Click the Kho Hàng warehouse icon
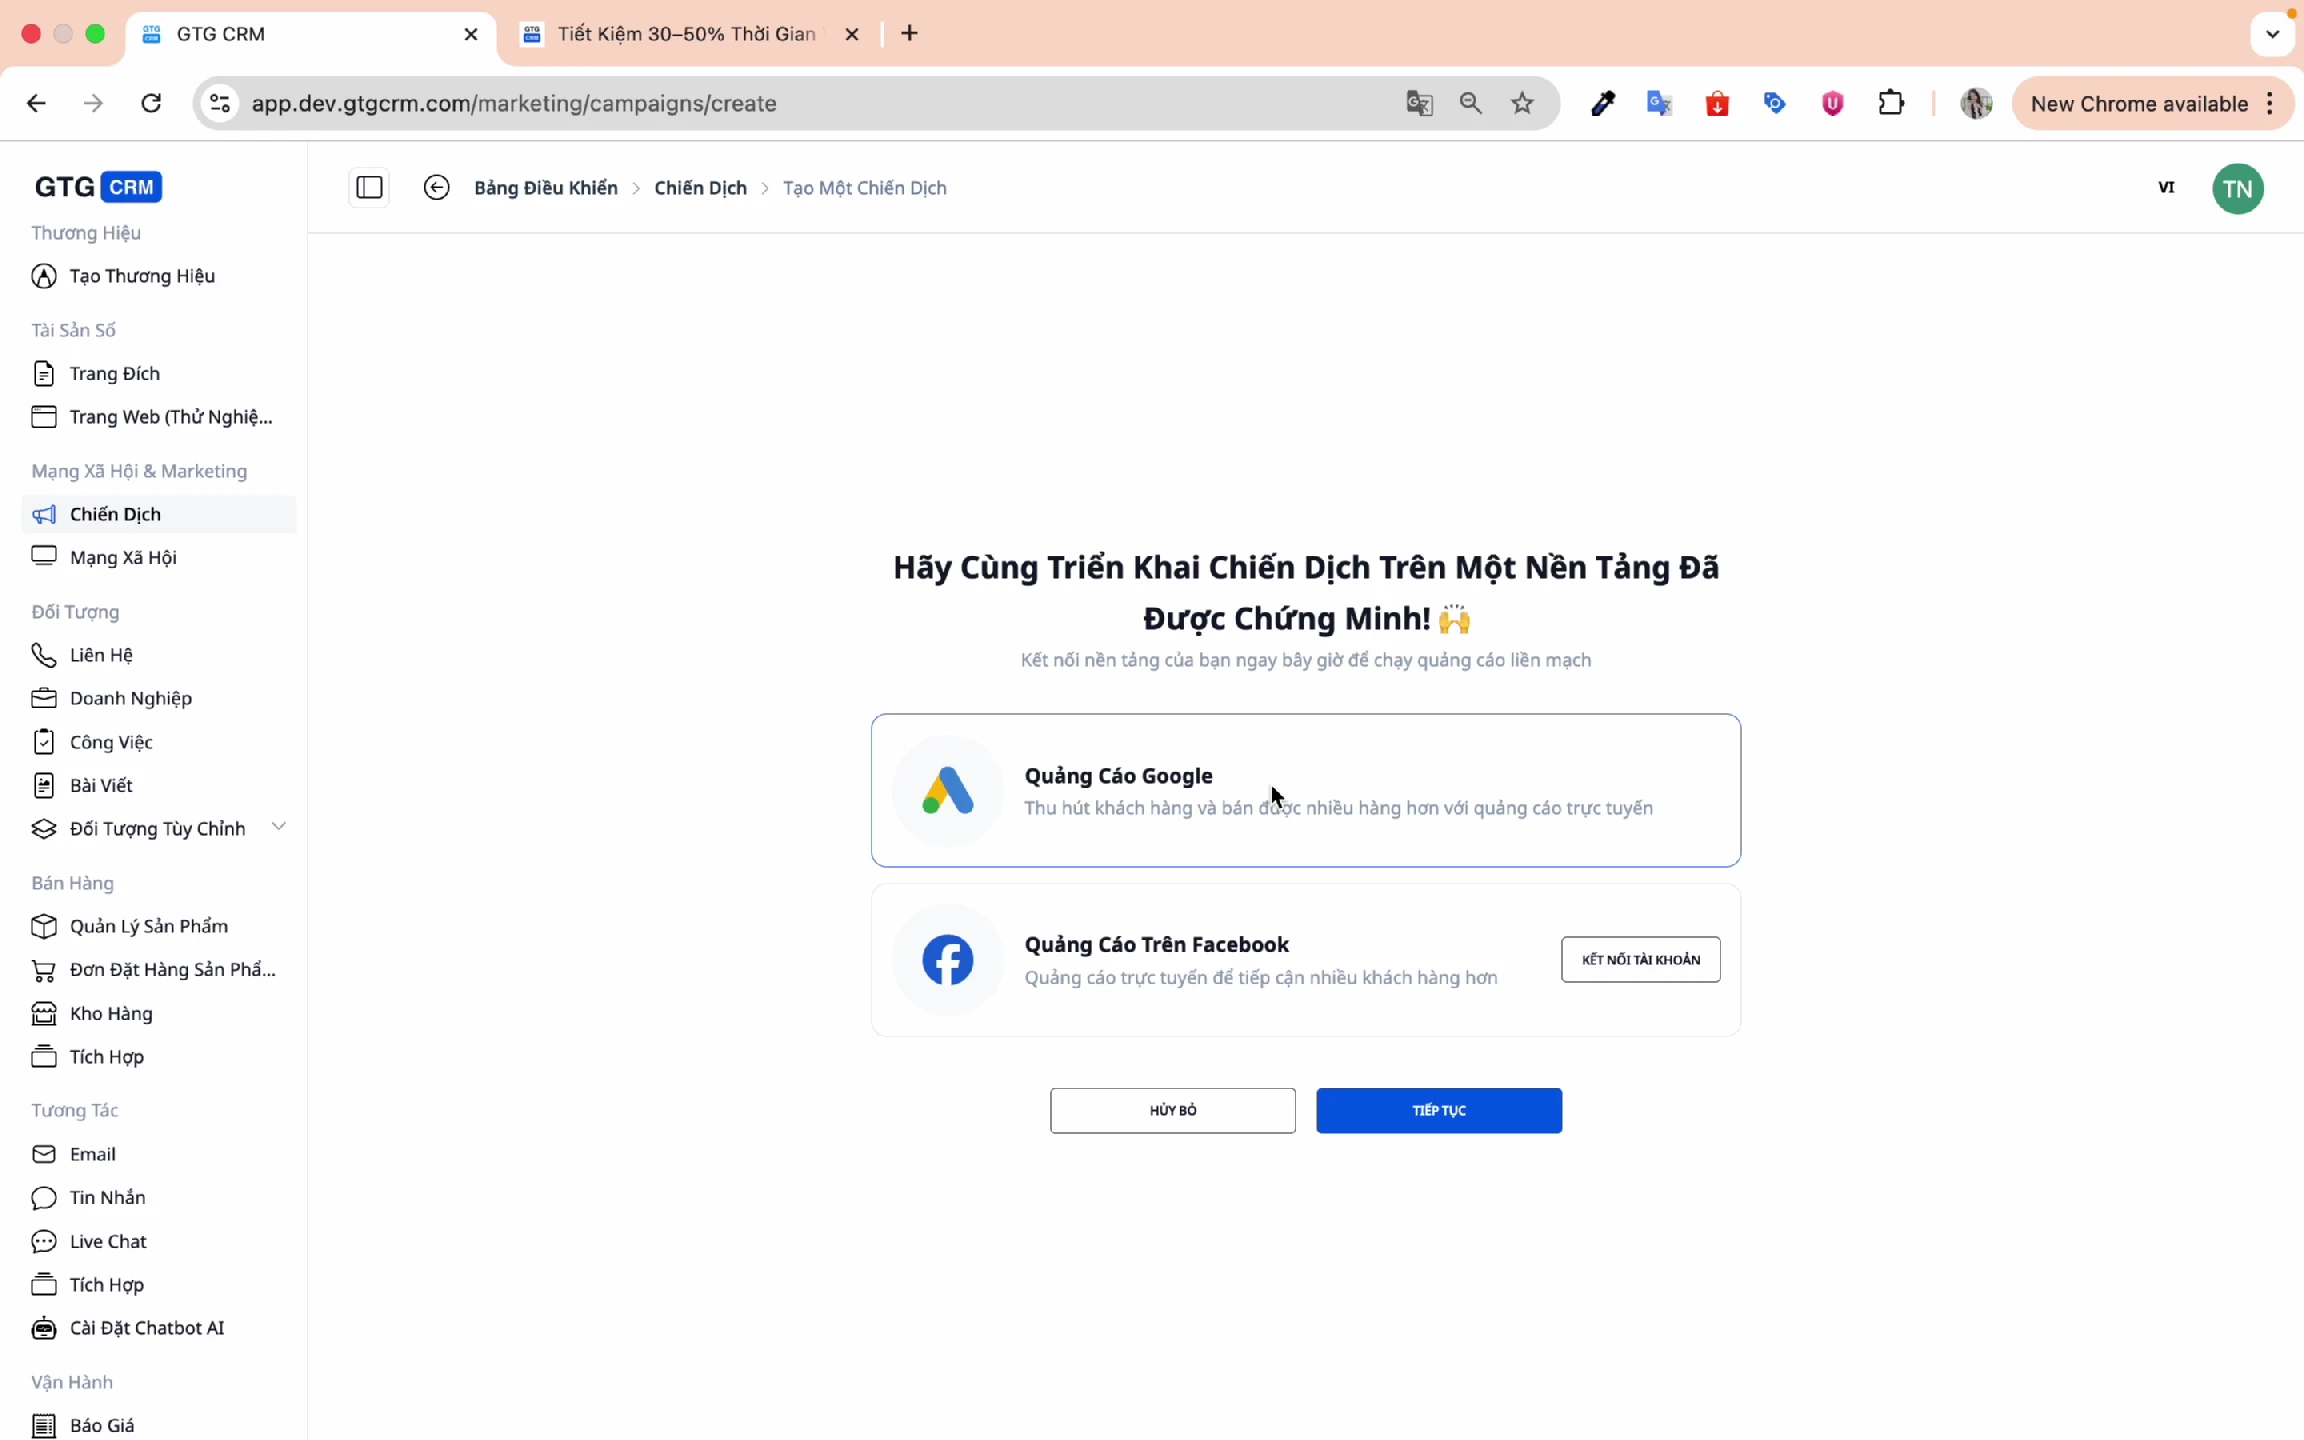 pos(44,1013)
